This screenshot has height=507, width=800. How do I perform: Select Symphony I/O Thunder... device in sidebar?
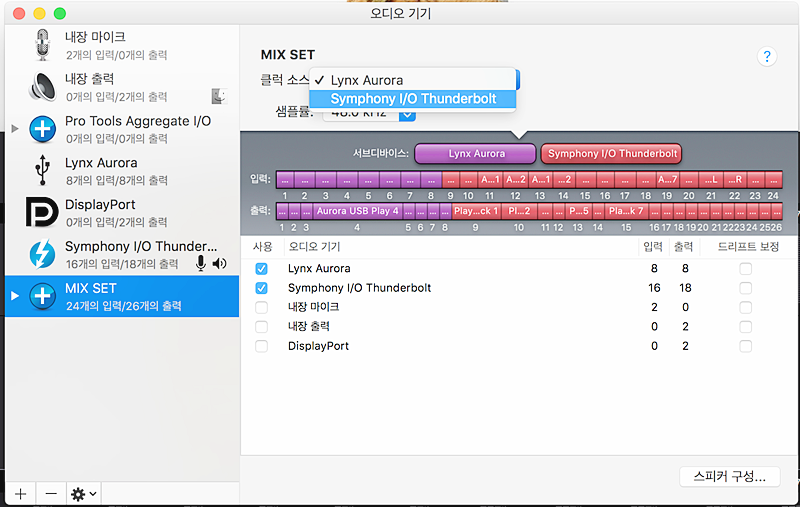pos(122,254)
